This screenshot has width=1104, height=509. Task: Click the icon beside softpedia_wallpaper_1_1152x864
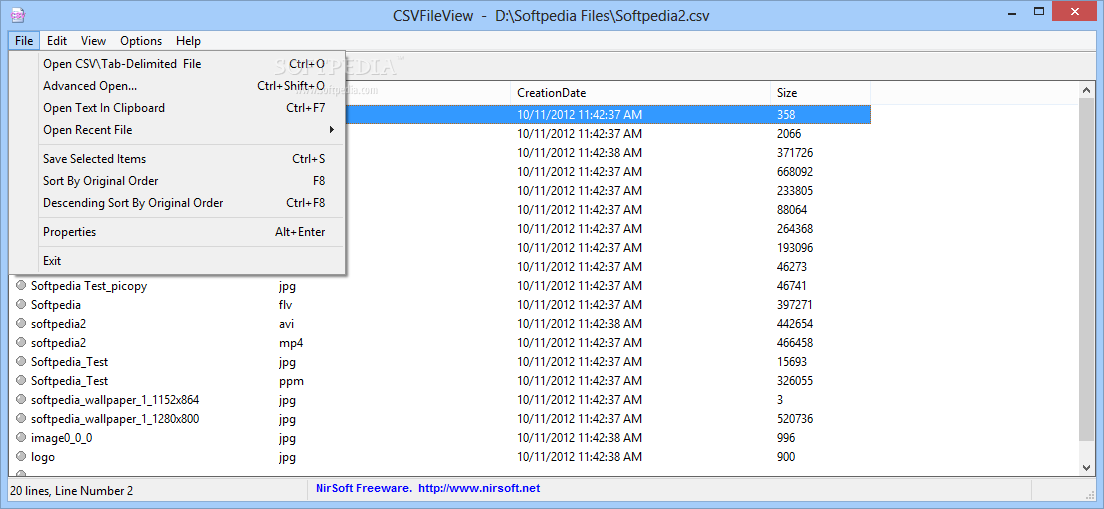pyautogui.click(x=21, y=400)
